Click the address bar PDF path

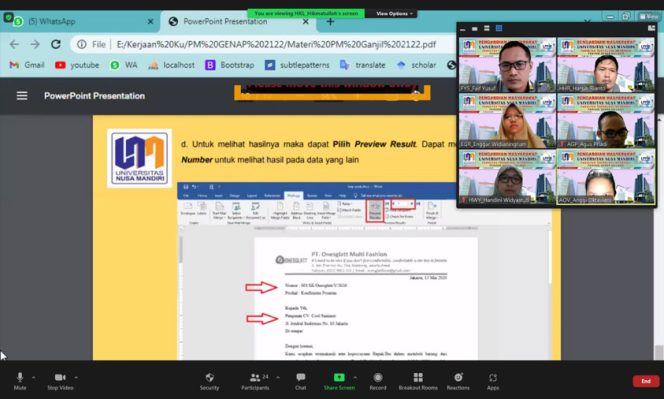click(276, 44)
